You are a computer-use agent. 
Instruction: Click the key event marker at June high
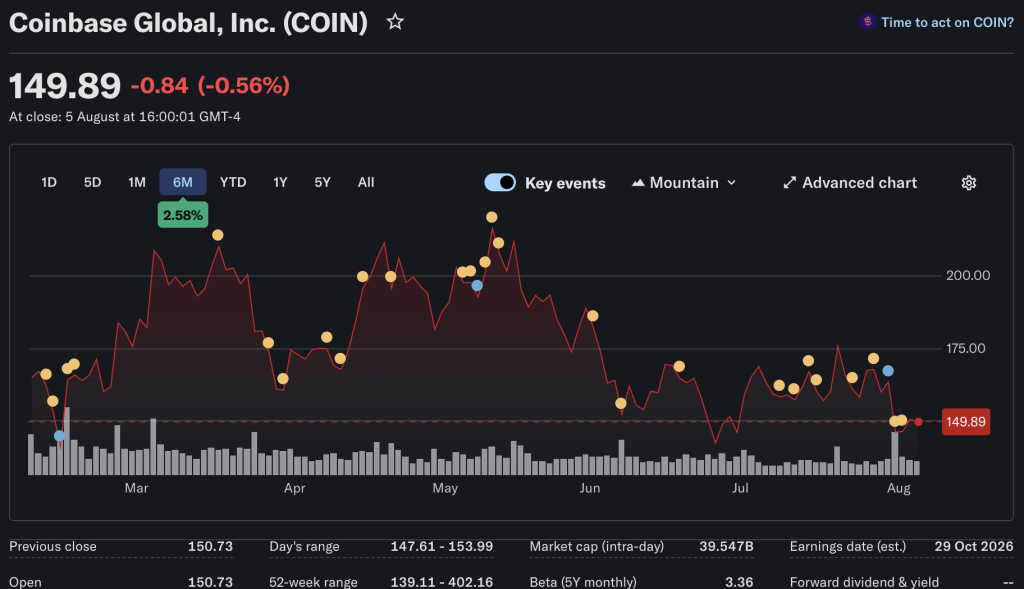click(593, 316)
